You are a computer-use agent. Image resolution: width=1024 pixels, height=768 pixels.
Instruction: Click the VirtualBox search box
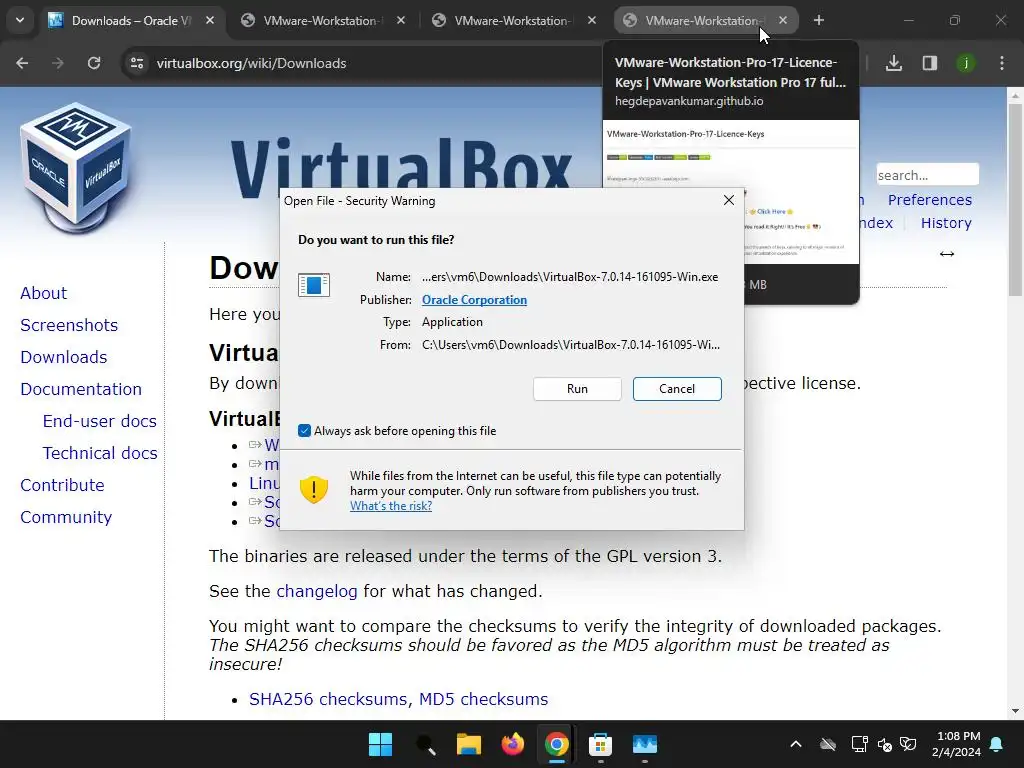pyautogui.click(x=927, y=175)
